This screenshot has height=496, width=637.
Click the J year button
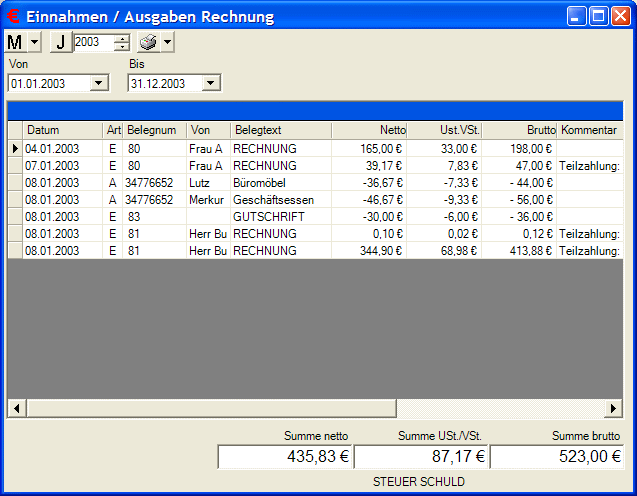coord(61,42)
